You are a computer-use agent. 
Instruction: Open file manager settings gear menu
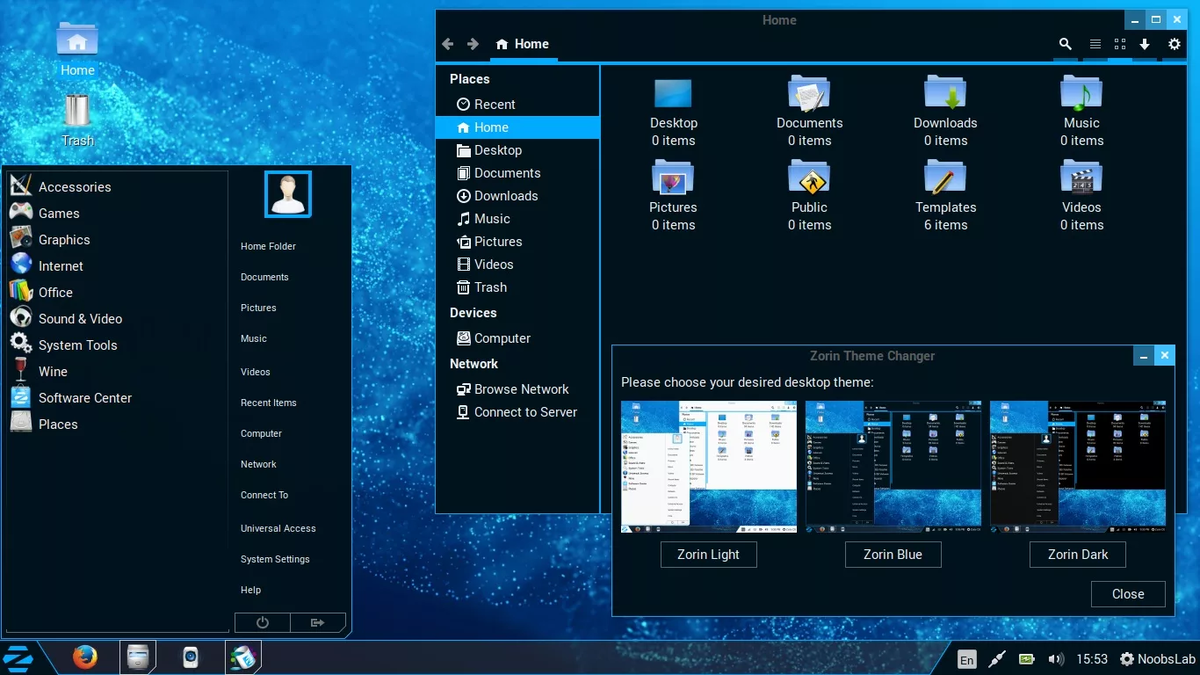[1174, 44]
